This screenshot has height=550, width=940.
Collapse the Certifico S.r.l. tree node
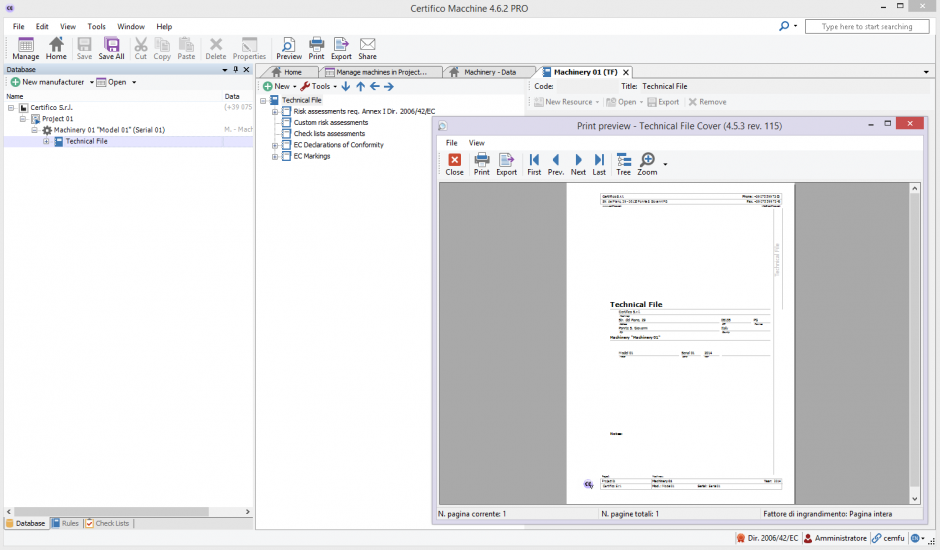[11, 107]
